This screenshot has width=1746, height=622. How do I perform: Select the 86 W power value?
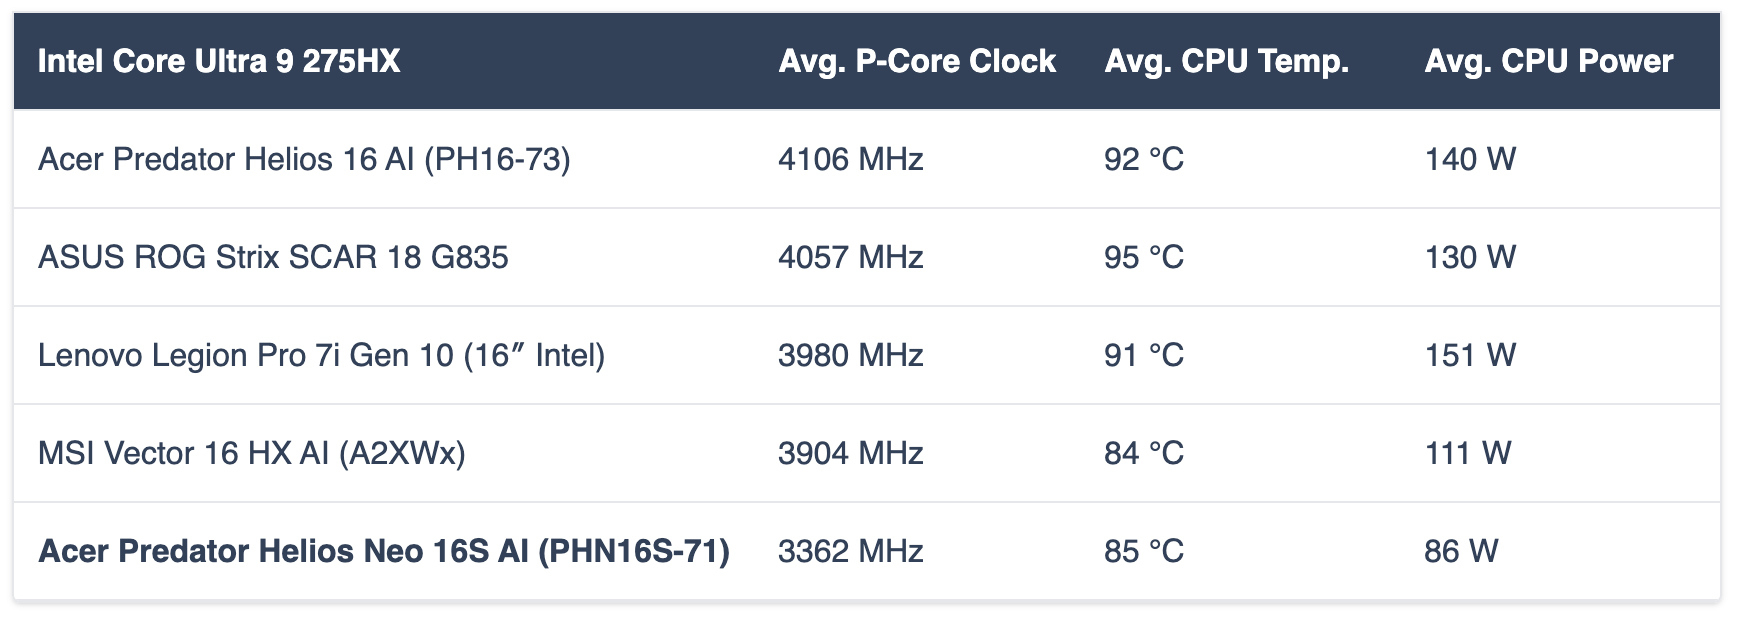[1461, 551]
